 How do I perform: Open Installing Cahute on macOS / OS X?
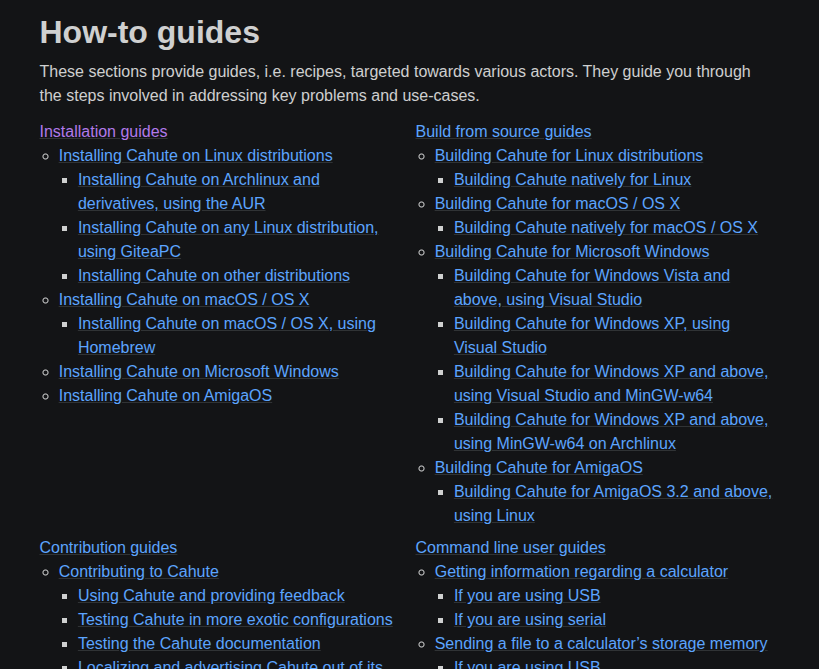184,299
